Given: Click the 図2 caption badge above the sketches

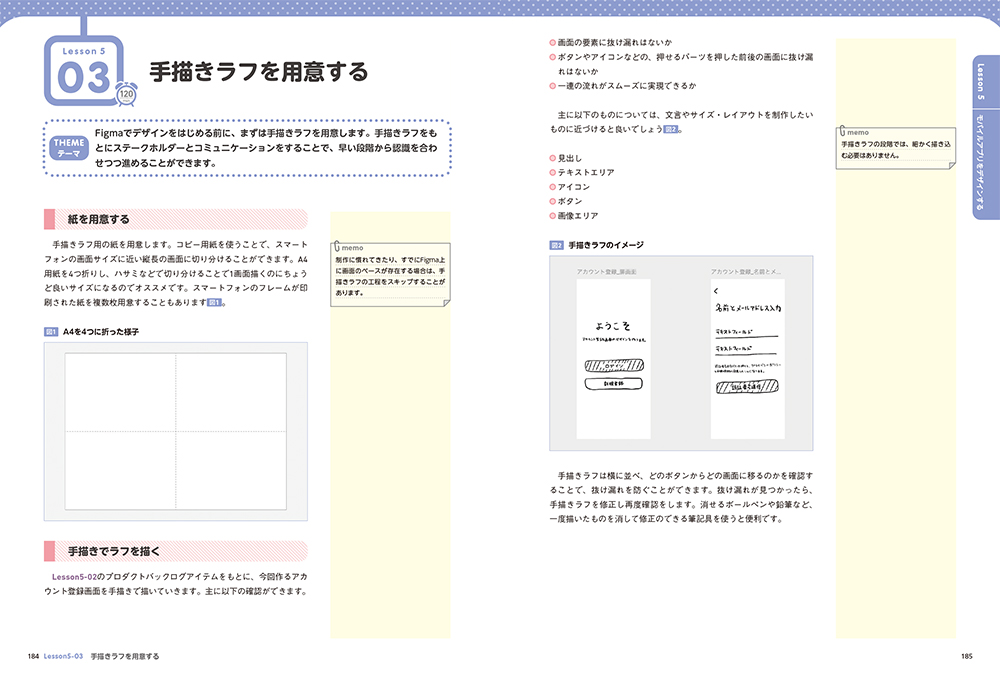Looking at the screenshot, I should point(556,245).
